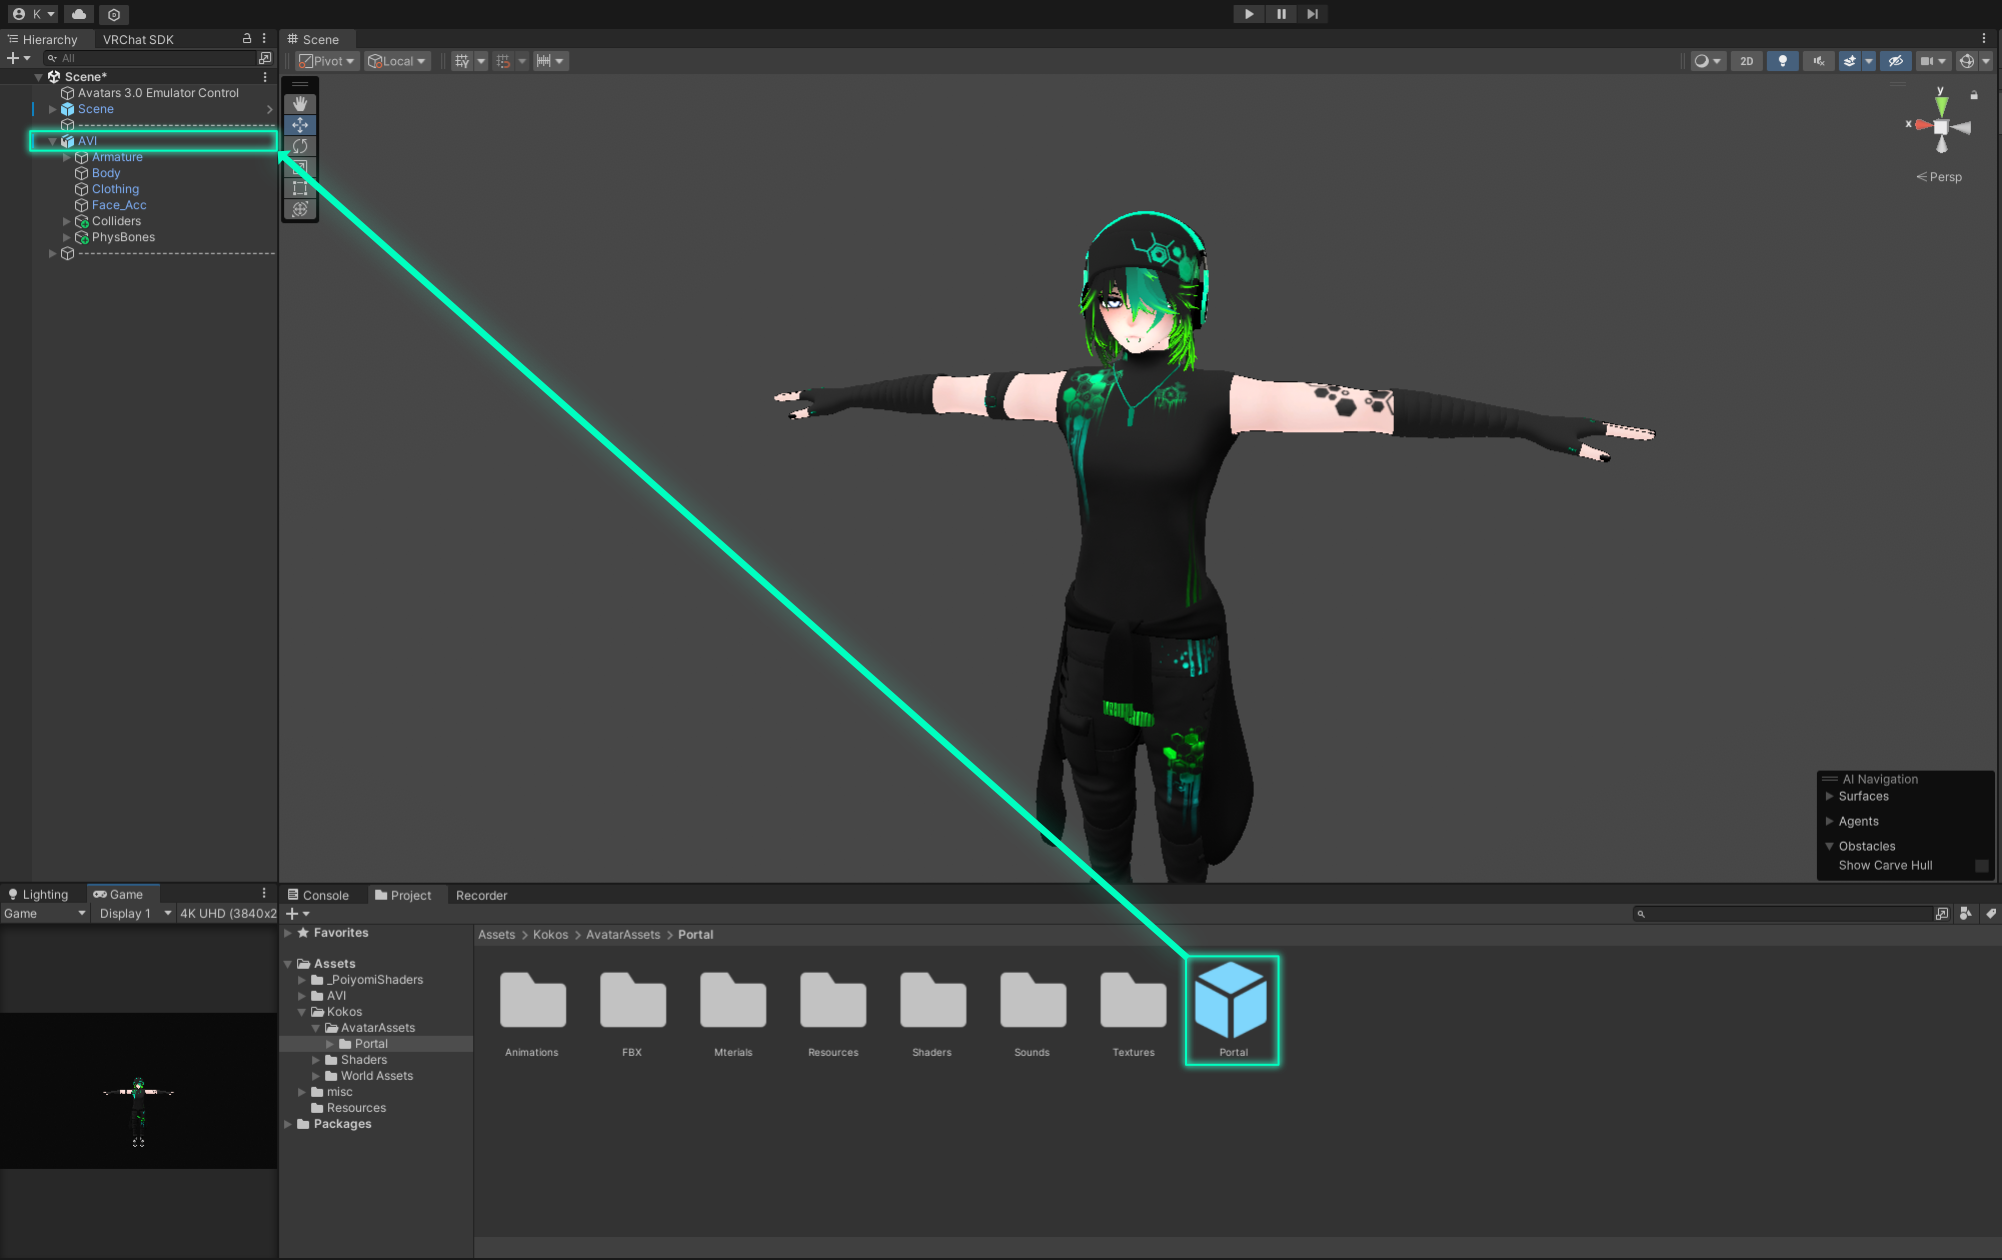Select the Animations folder
Screen dimensions: 2002x1260
tap(532, 1012)
